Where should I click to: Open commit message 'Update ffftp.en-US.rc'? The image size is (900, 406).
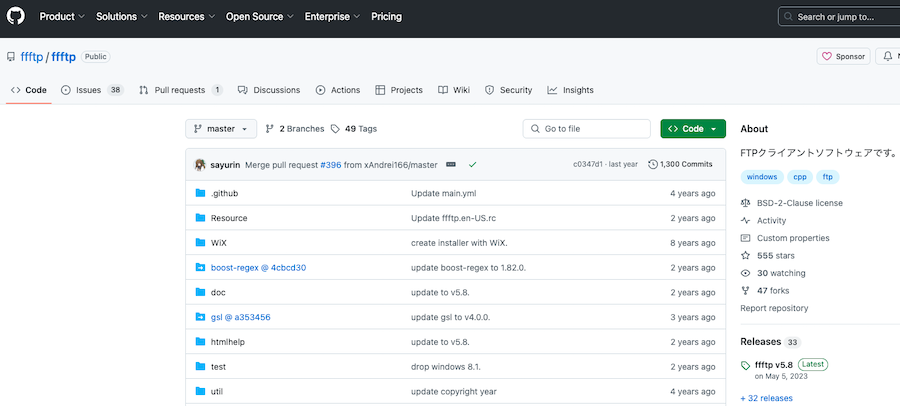[x=455, y=218]
